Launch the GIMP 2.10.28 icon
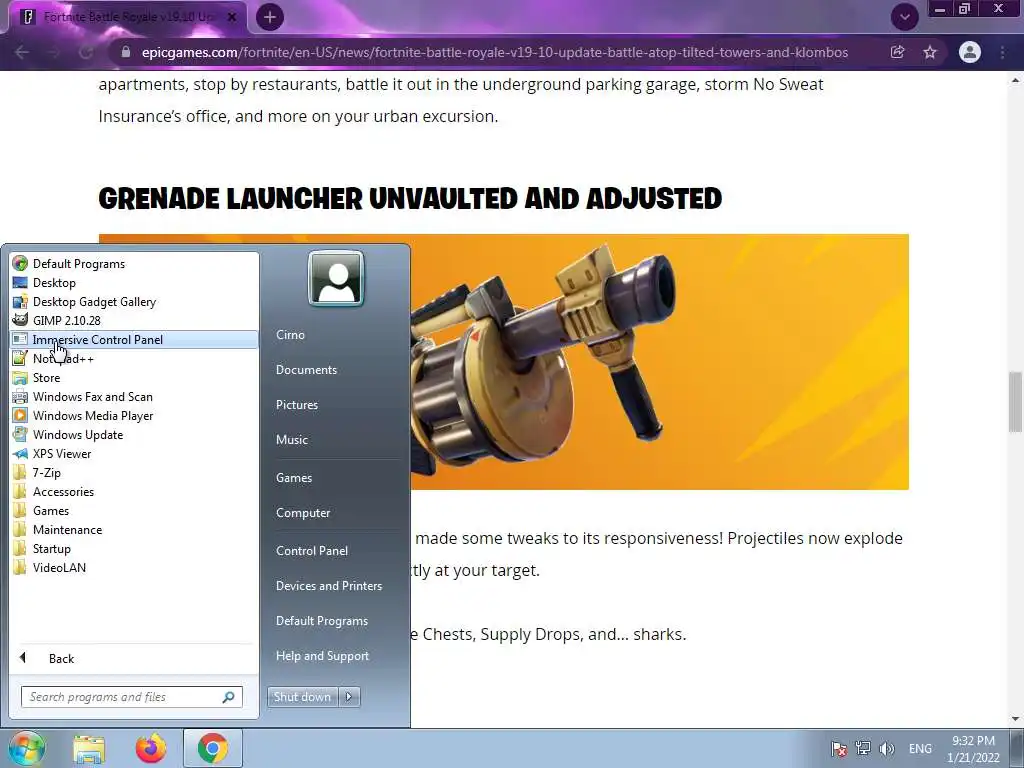 point(20,321)
